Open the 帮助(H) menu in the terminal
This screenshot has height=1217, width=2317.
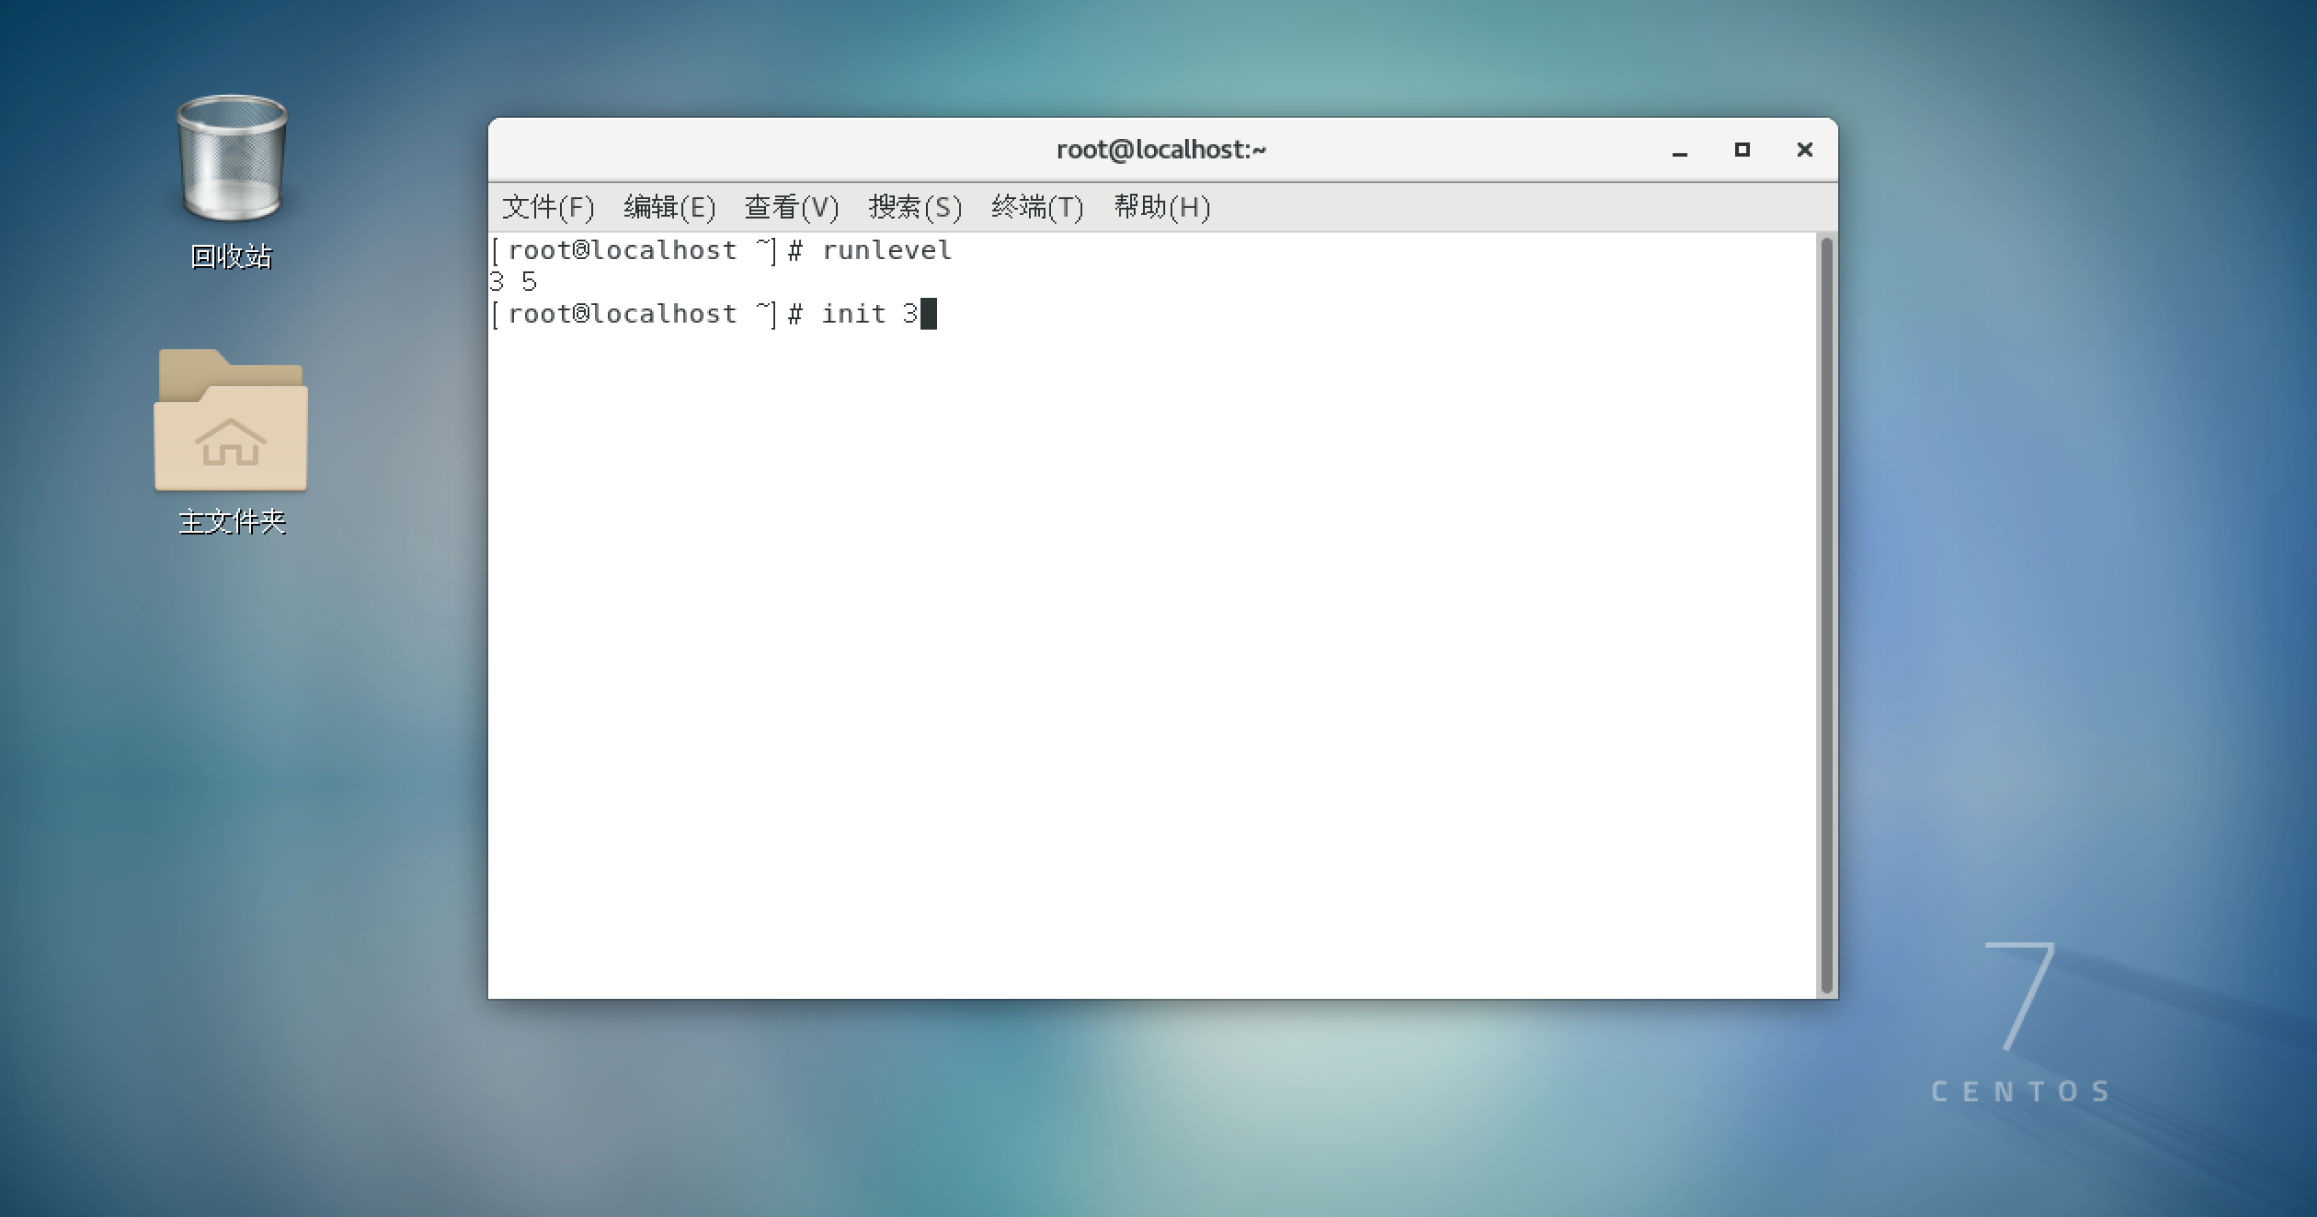tap(1160, 207)
